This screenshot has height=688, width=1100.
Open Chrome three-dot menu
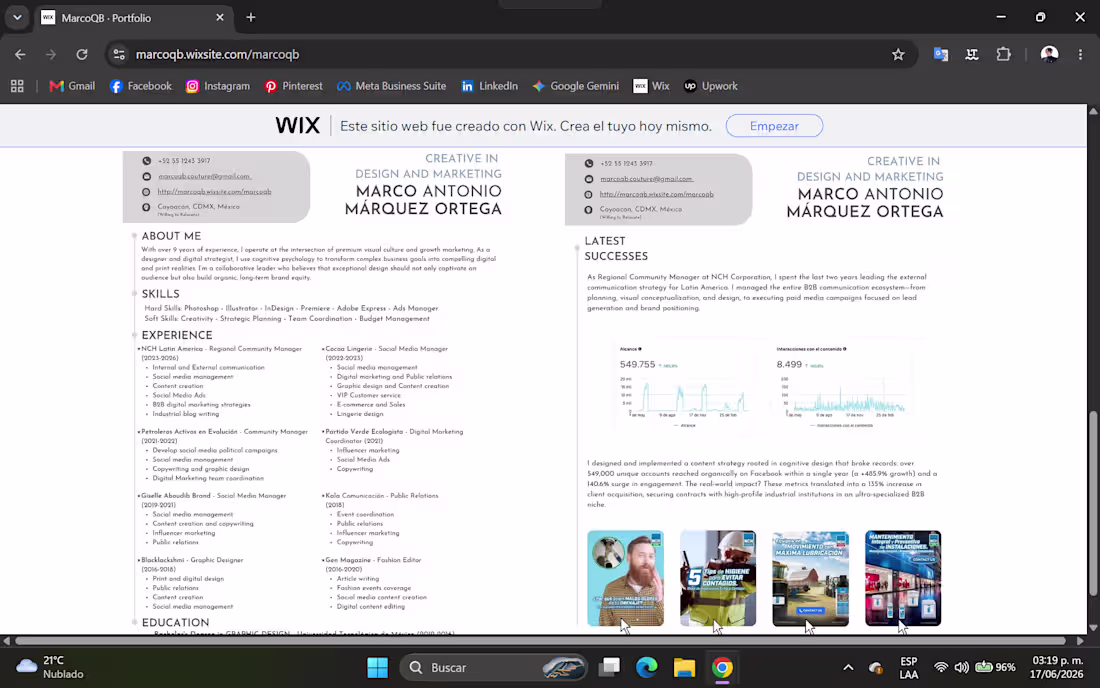point(1080,54)
